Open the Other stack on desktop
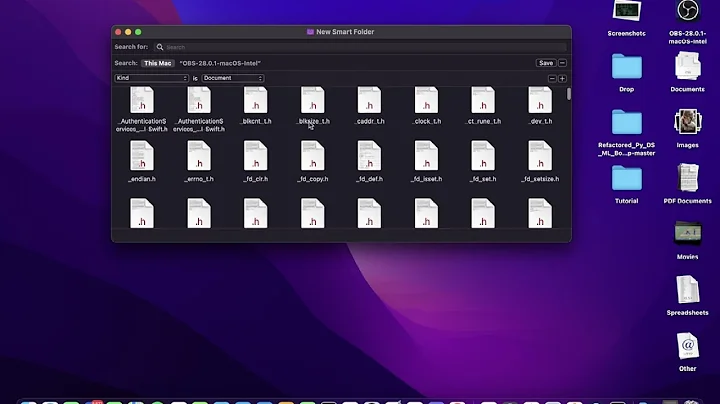Screen dimensions: 720x404 [x=687, y=346]
